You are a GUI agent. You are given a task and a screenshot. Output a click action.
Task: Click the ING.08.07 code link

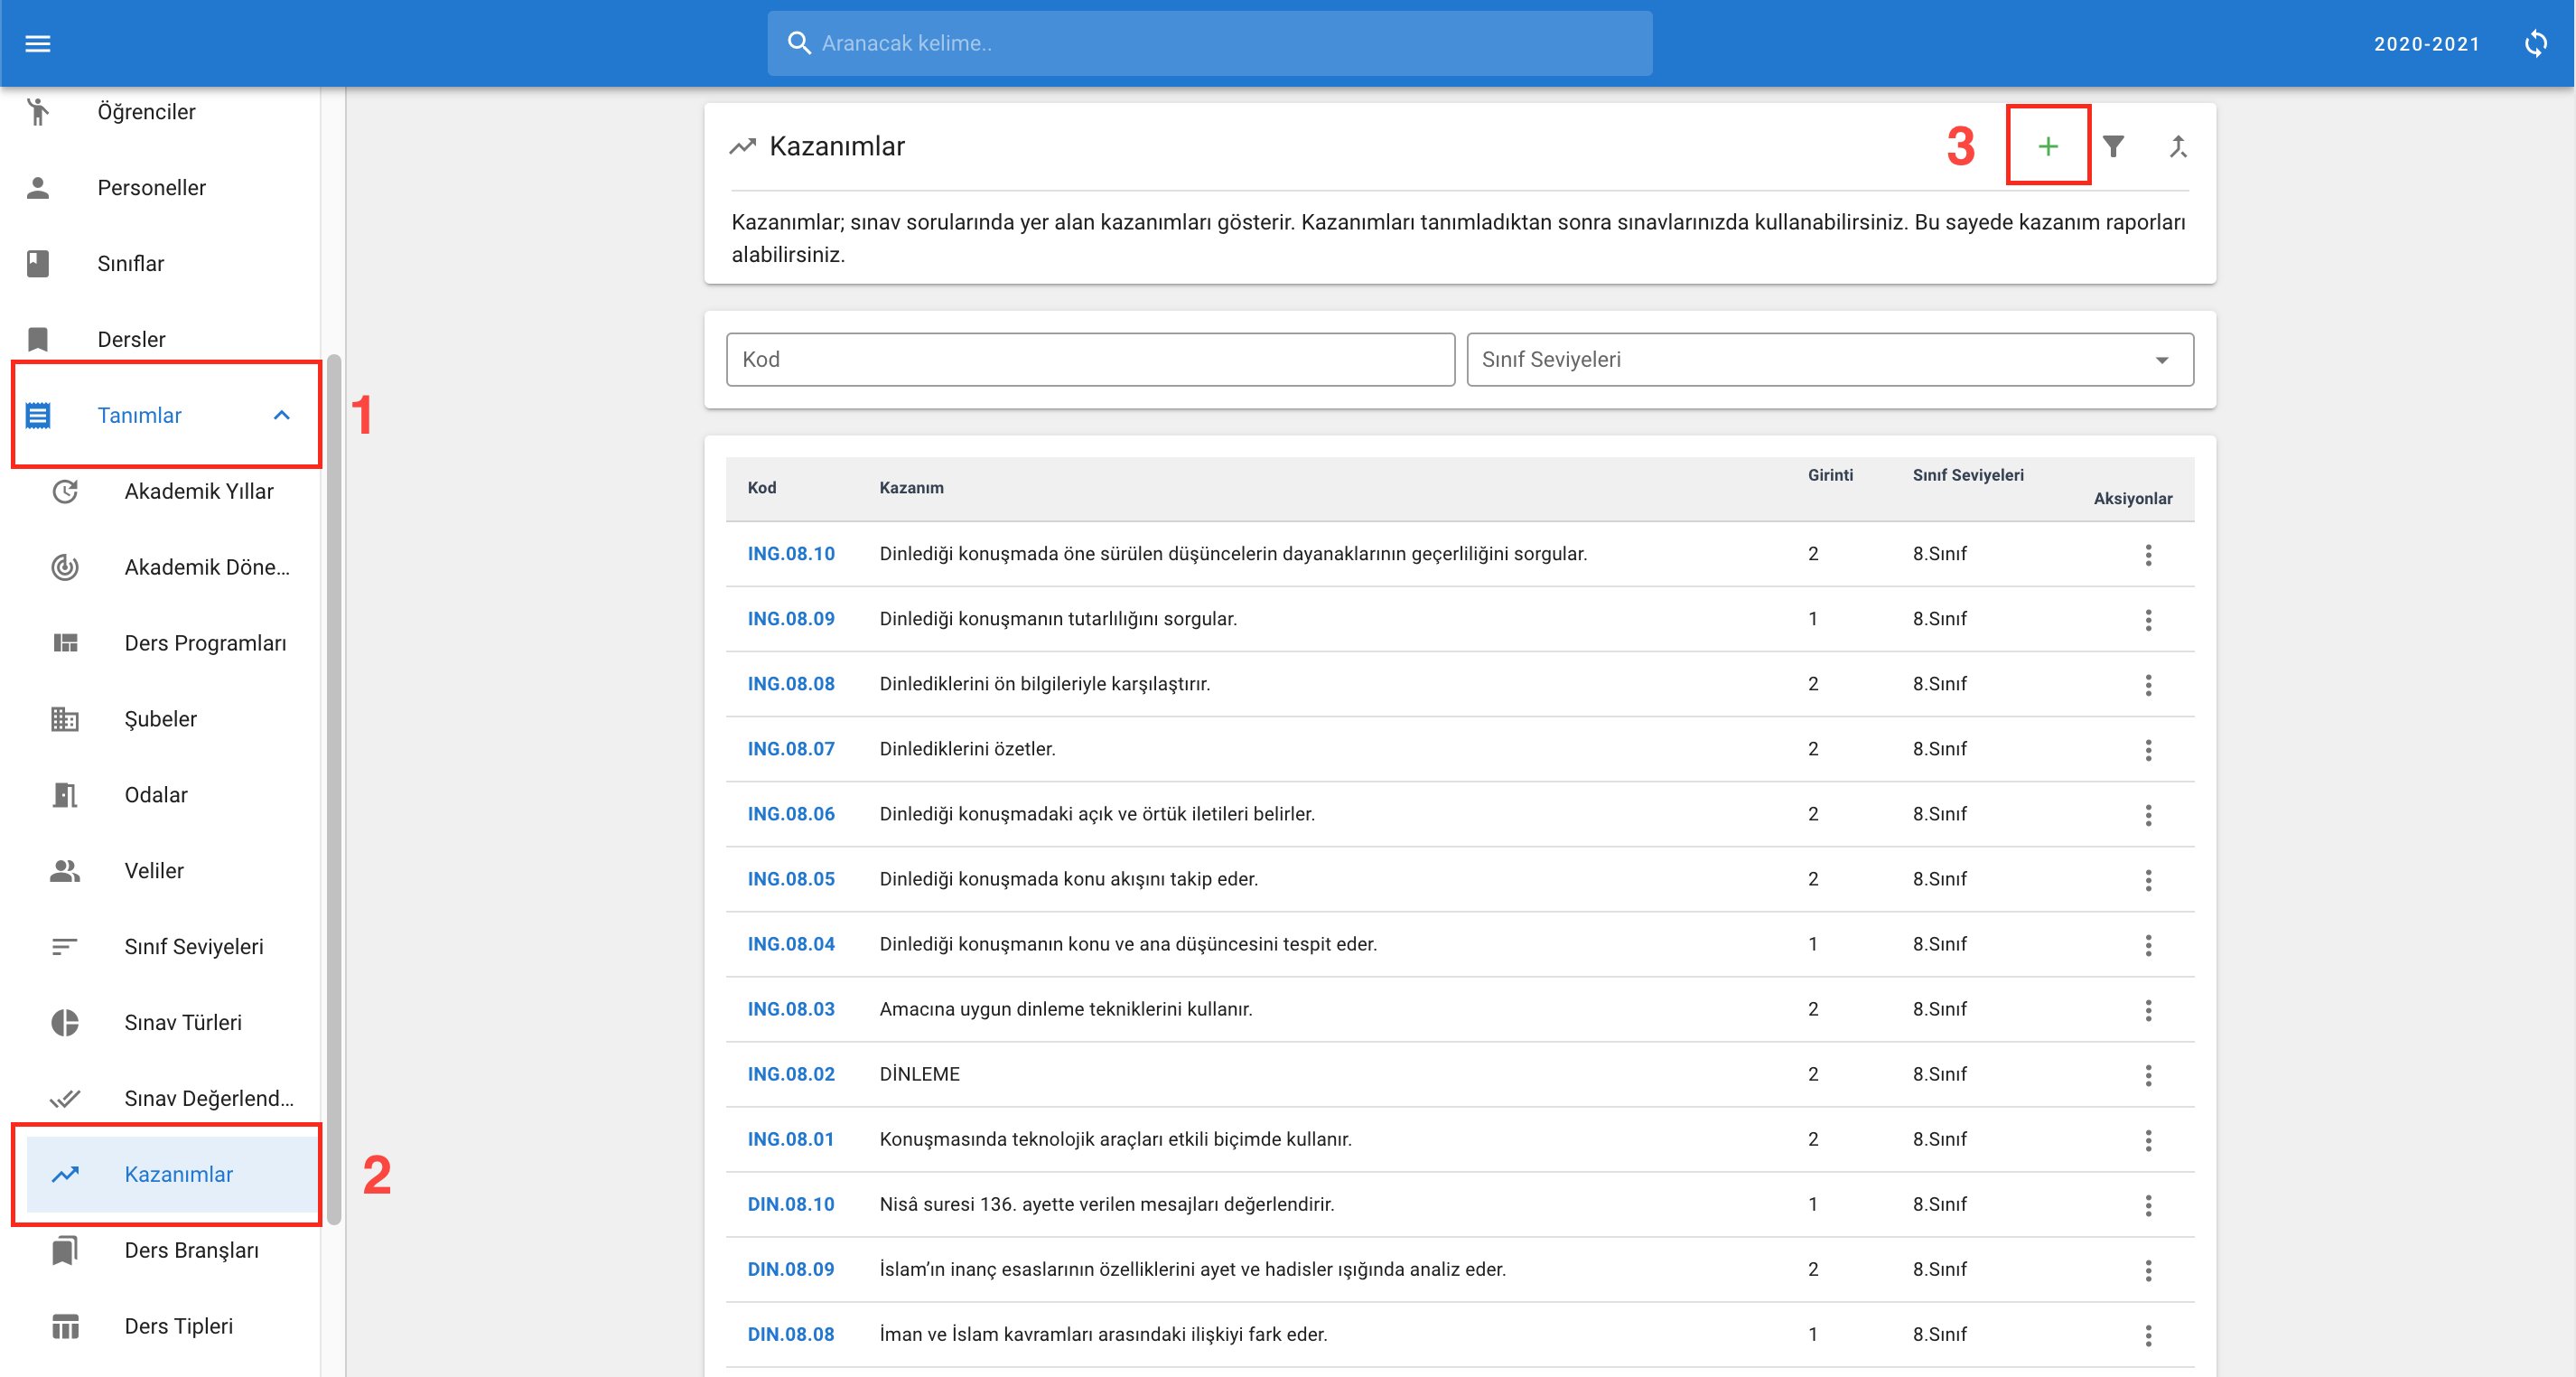tap(790, 749)
